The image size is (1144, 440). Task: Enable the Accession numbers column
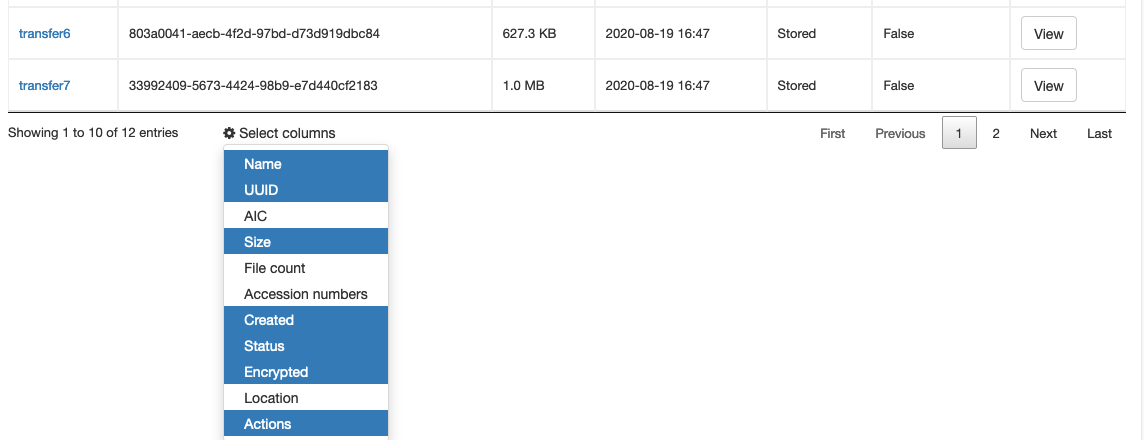point(305,294)
